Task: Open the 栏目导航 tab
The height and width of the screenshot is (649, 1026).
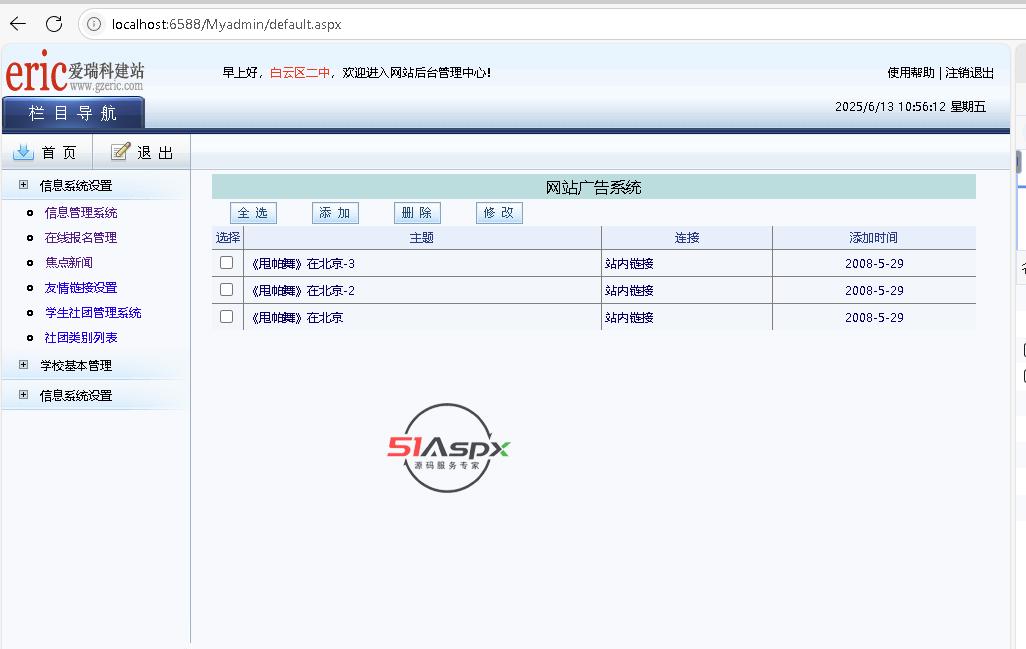Action: (73, 113)
